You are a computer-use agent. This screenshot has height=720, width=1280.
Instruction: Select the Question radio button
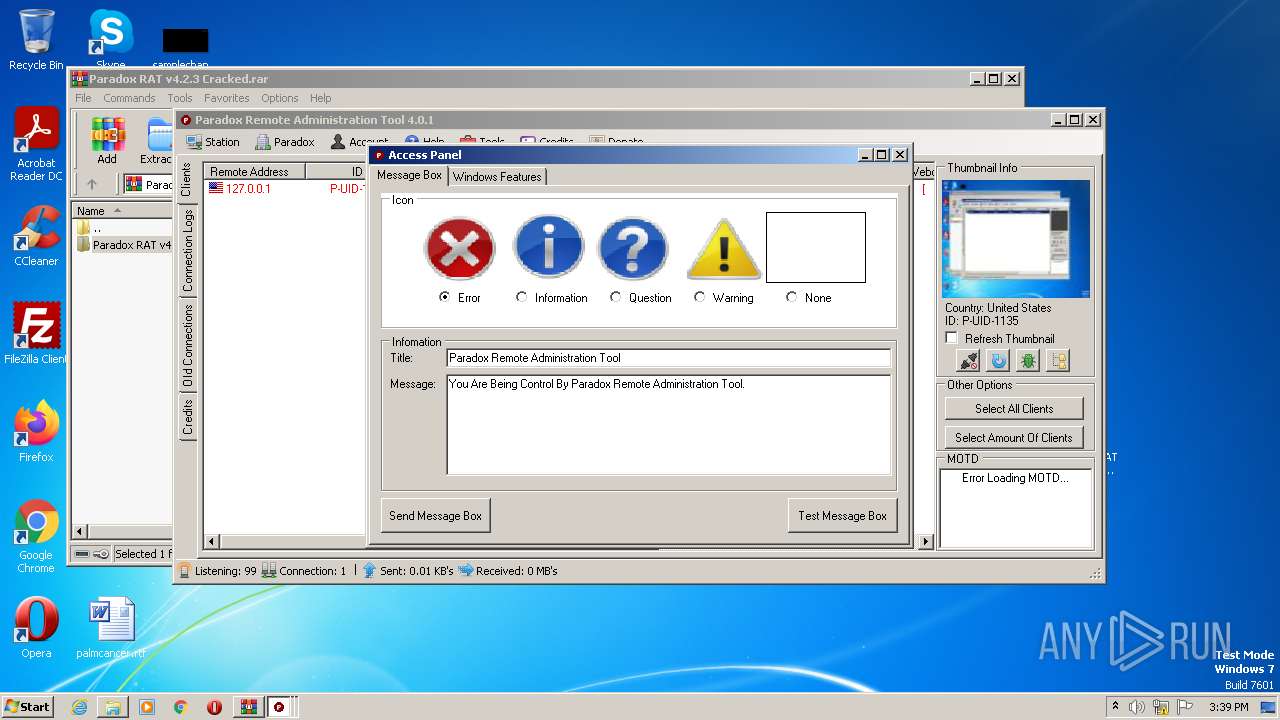tap(615, 297)
